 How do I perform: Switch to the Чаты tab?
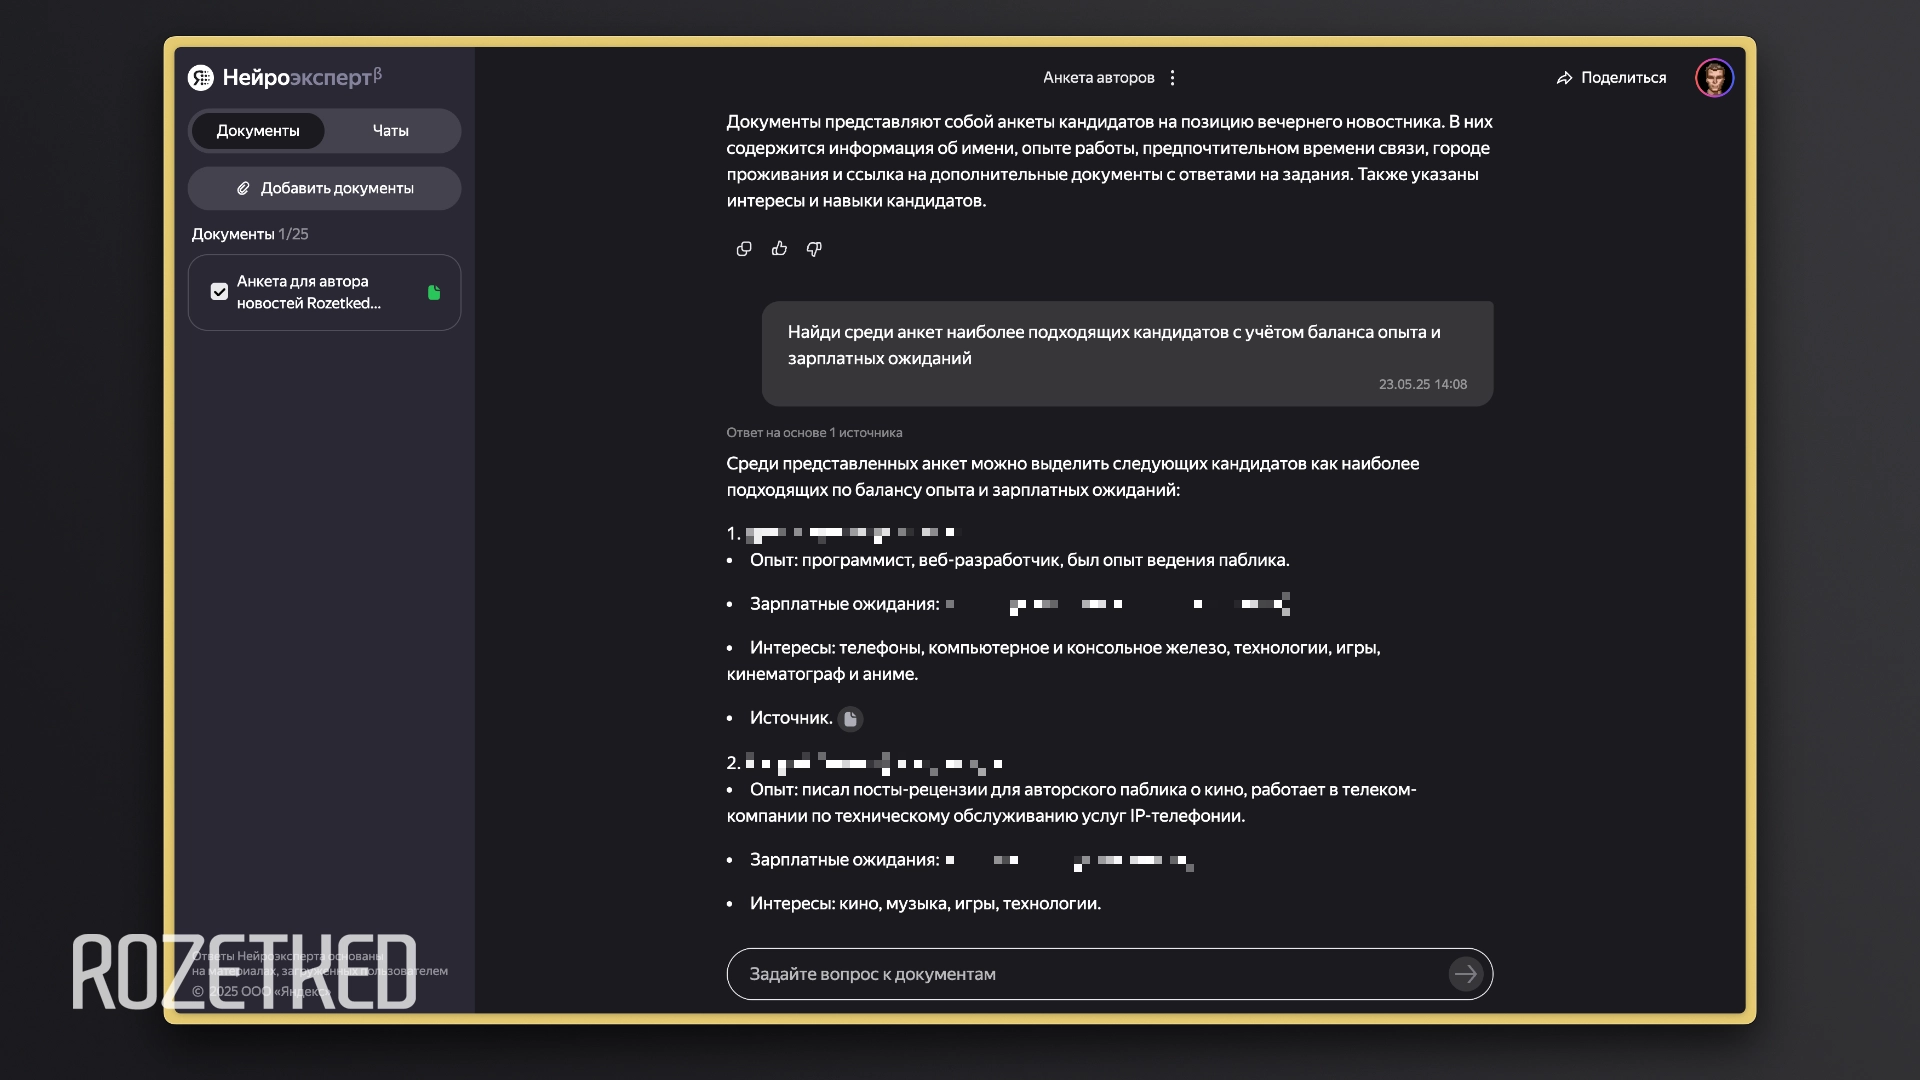click(391, 131)
